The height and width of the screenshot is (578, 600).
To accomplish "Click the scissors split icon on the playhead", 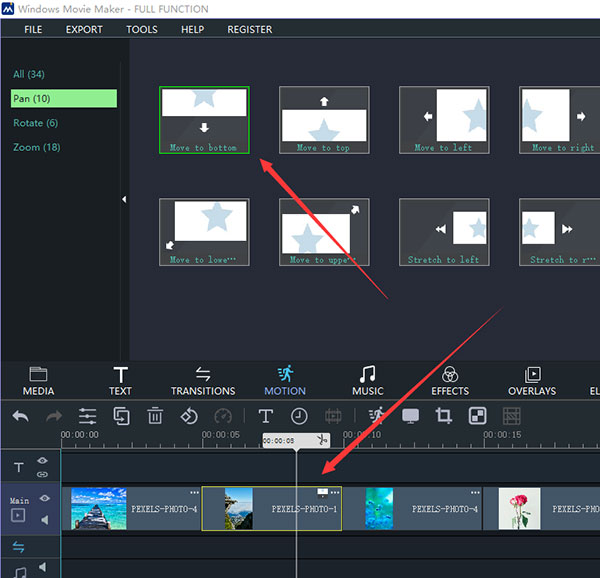I will [x=322, y=440].
